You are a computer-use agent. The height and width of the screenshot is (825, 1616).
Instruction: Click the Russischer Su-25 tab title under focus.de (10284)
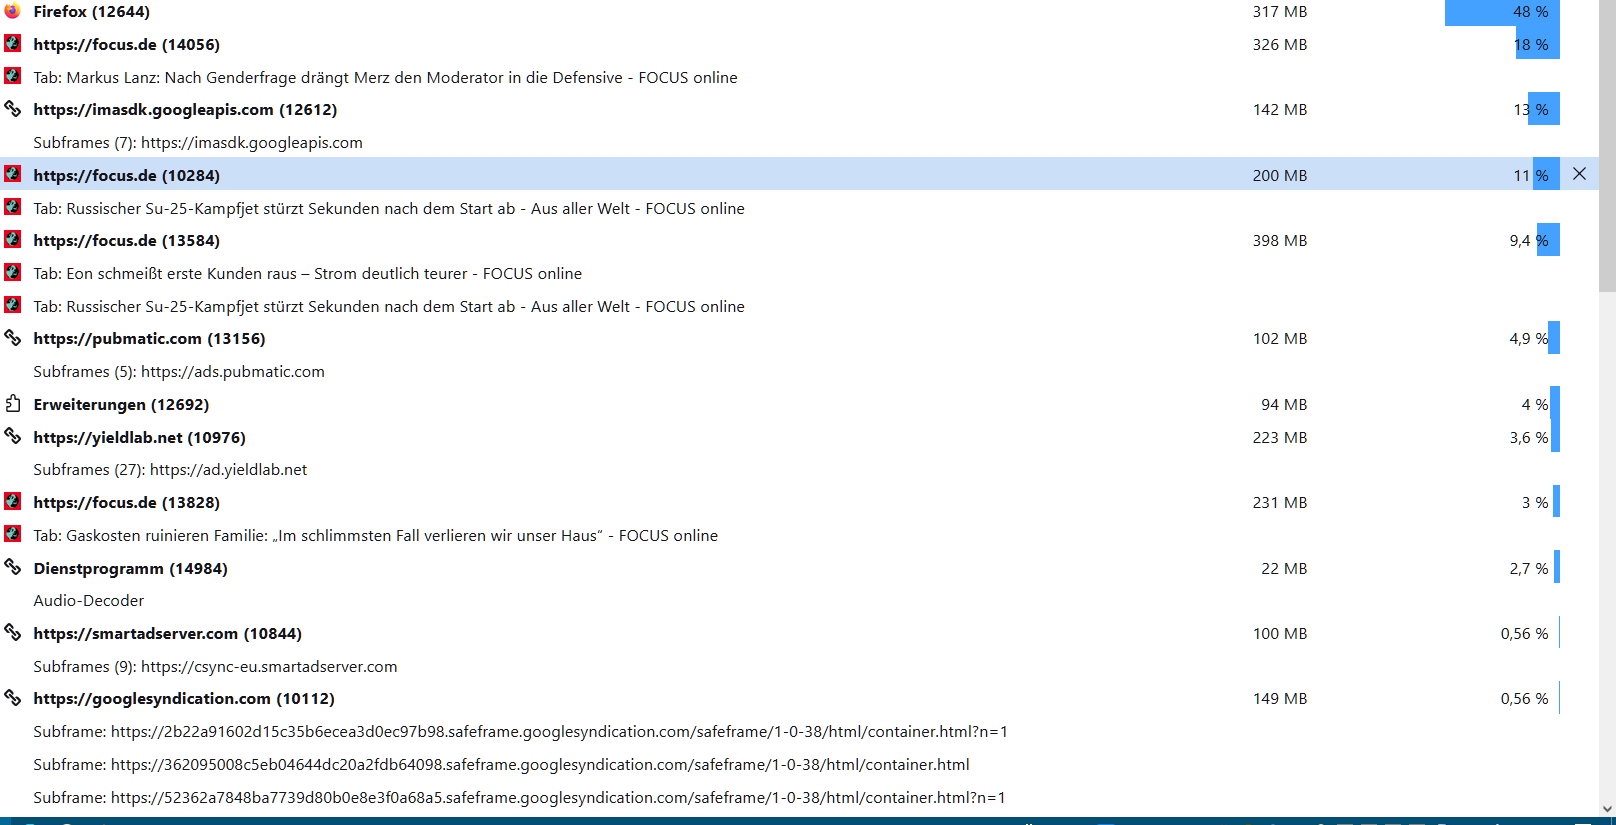click(x=389, y=209)
